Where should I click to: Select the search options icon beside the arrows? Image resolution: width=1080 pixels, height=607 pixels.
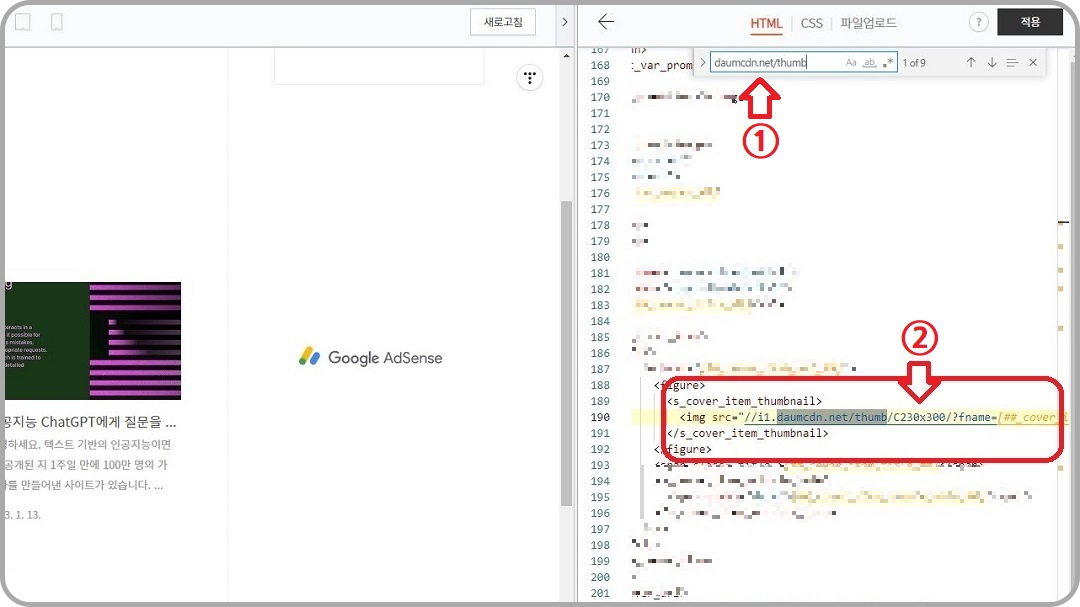pyautogui.click(x=1012, y=62)
